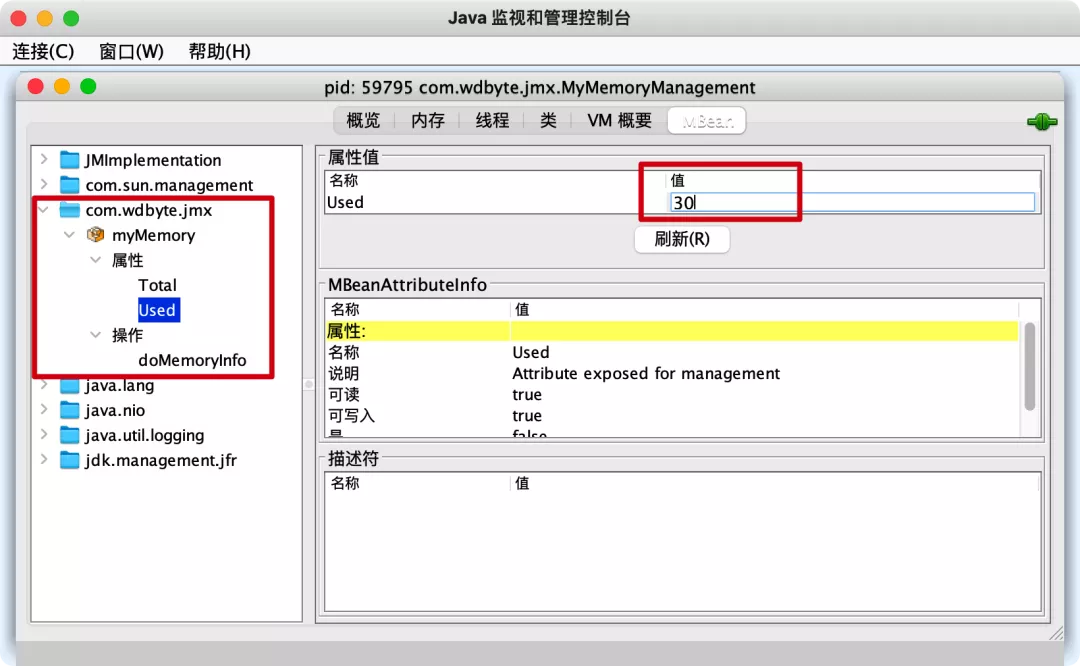Switch to the 内存 tab
This screenshot has width=1080, height=666.
(428, 121)
